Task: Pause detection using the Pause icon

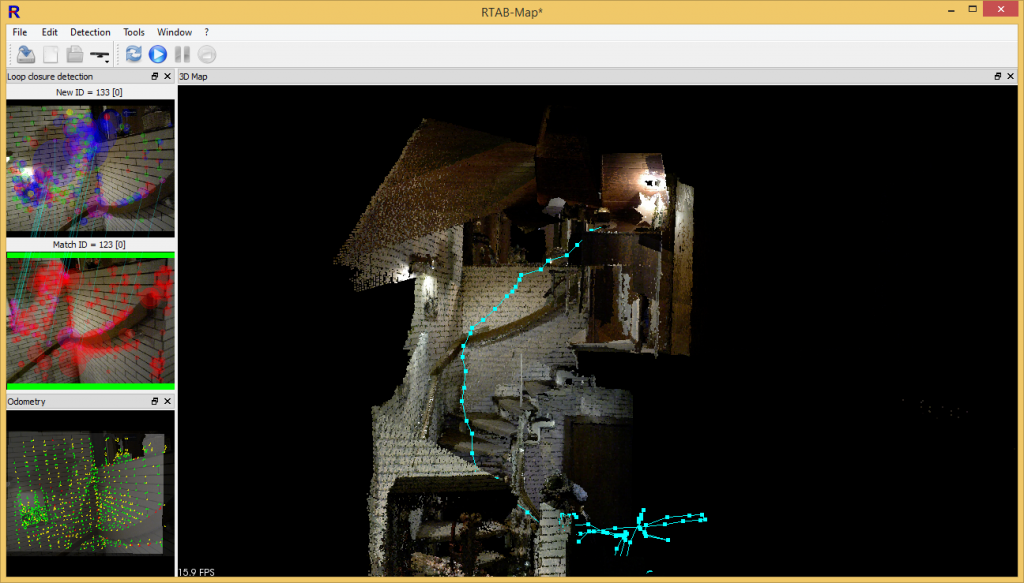Action: (181, 54)
